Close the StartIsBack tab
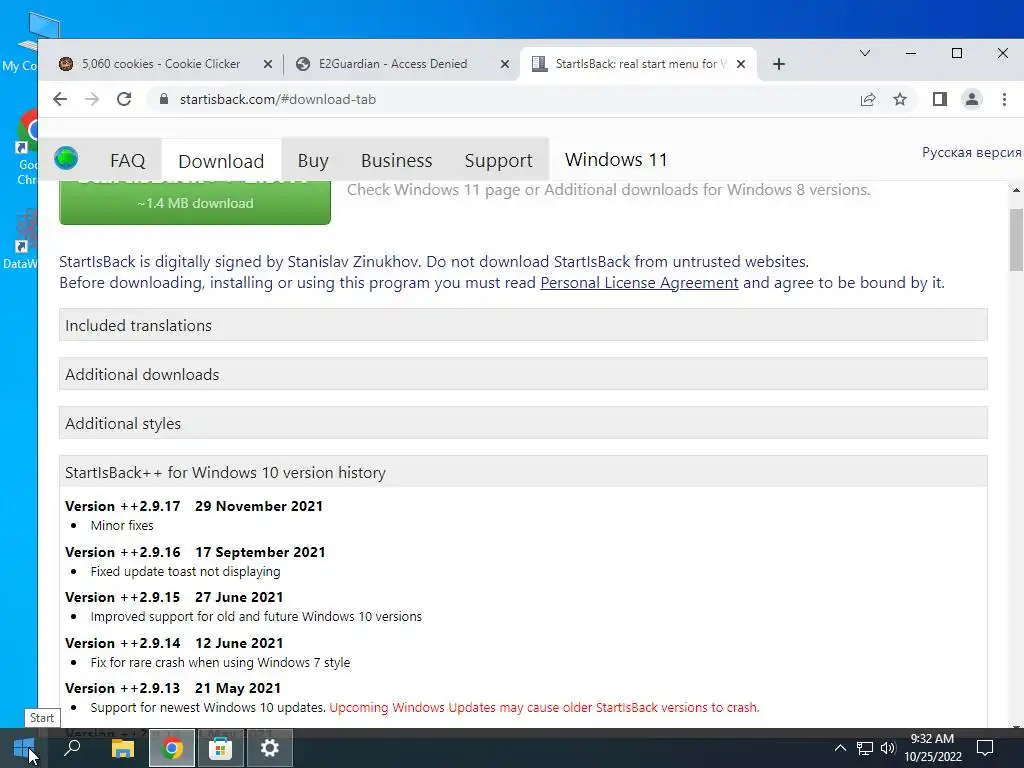 (741, 64)
